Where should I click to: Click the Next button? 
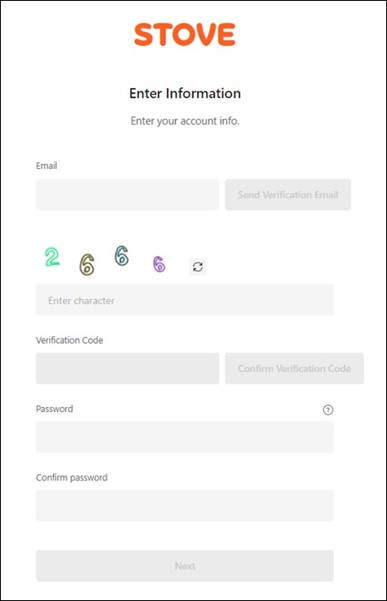point(185,566)
